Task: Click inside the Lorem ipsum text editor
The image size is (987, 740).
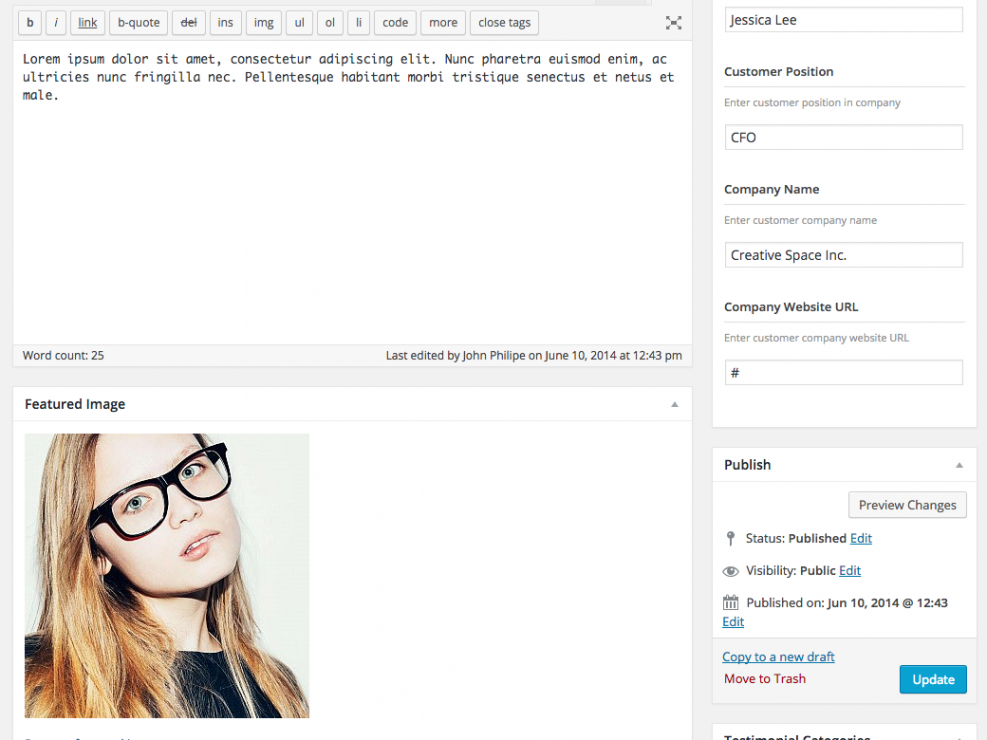Action: 352,193
